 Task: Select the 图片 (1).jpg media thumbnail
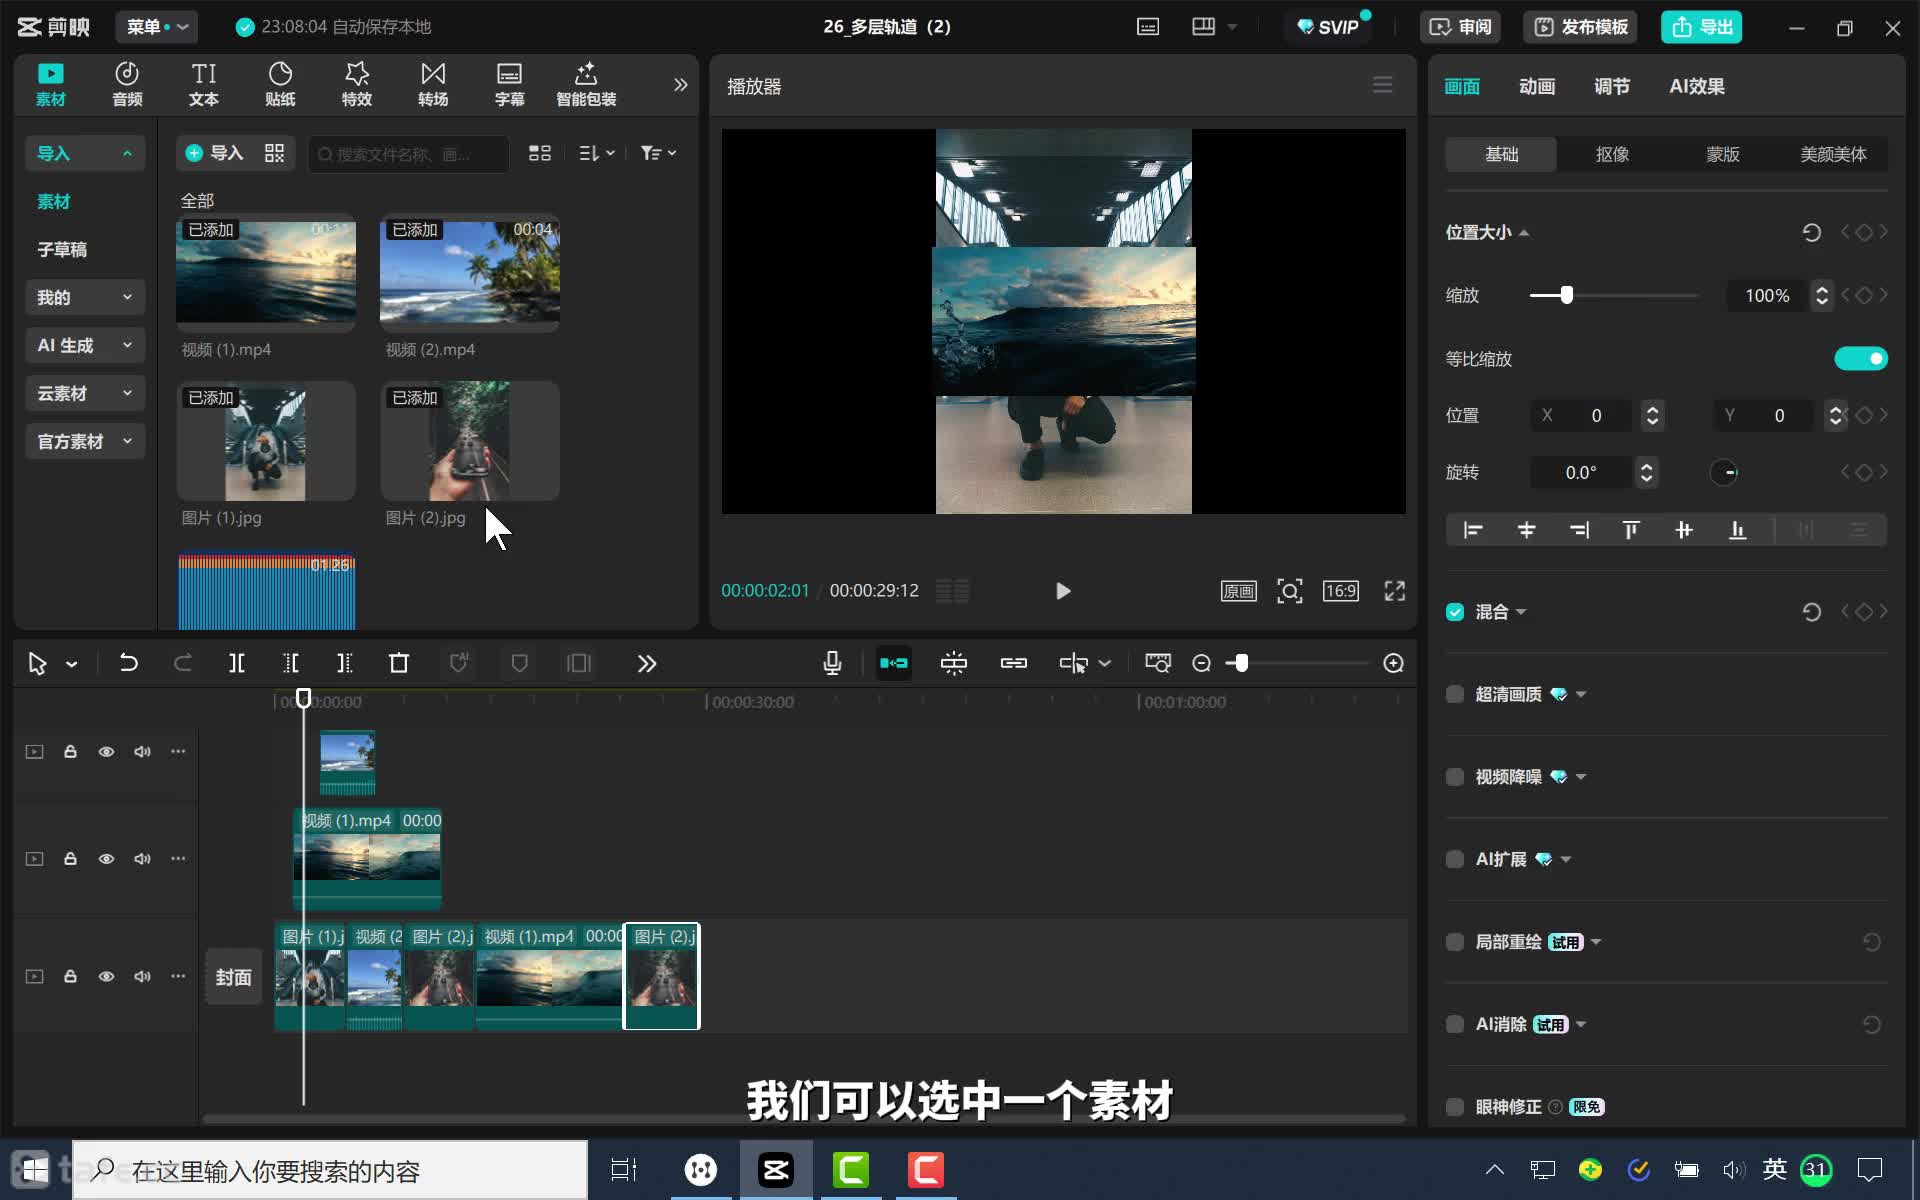click(x=266, y=441)
